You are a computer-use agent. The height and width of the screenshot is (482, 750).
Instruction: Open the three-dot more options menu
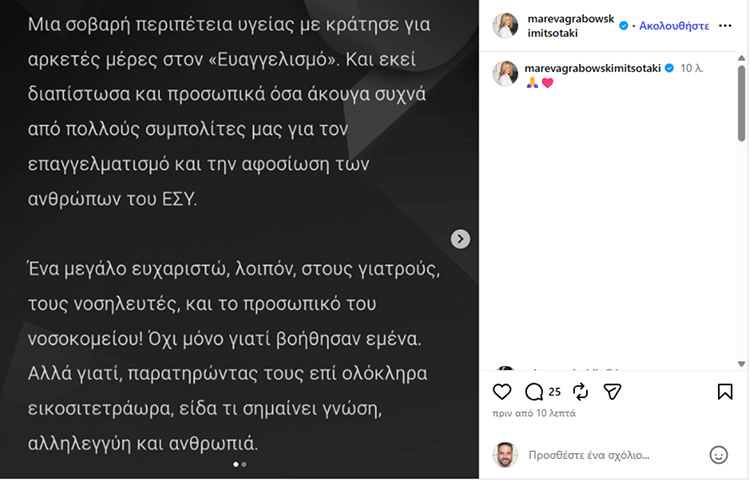tap(725, 26)
